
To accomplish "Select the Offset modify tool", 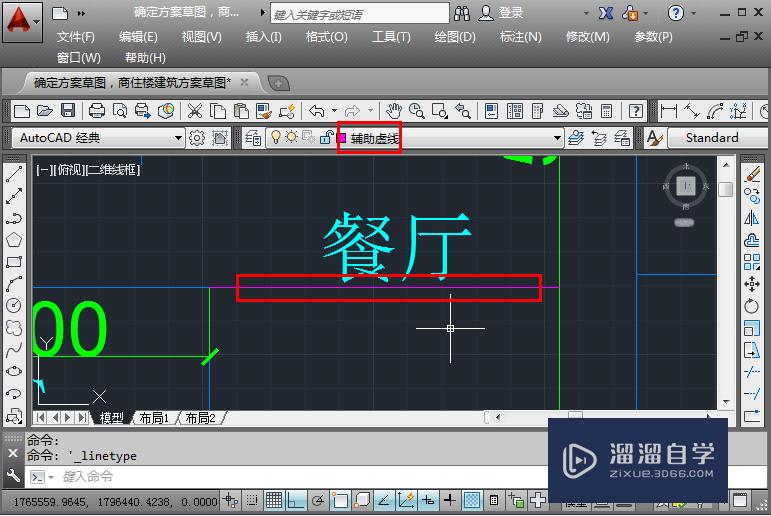I will tap(752, 240).
